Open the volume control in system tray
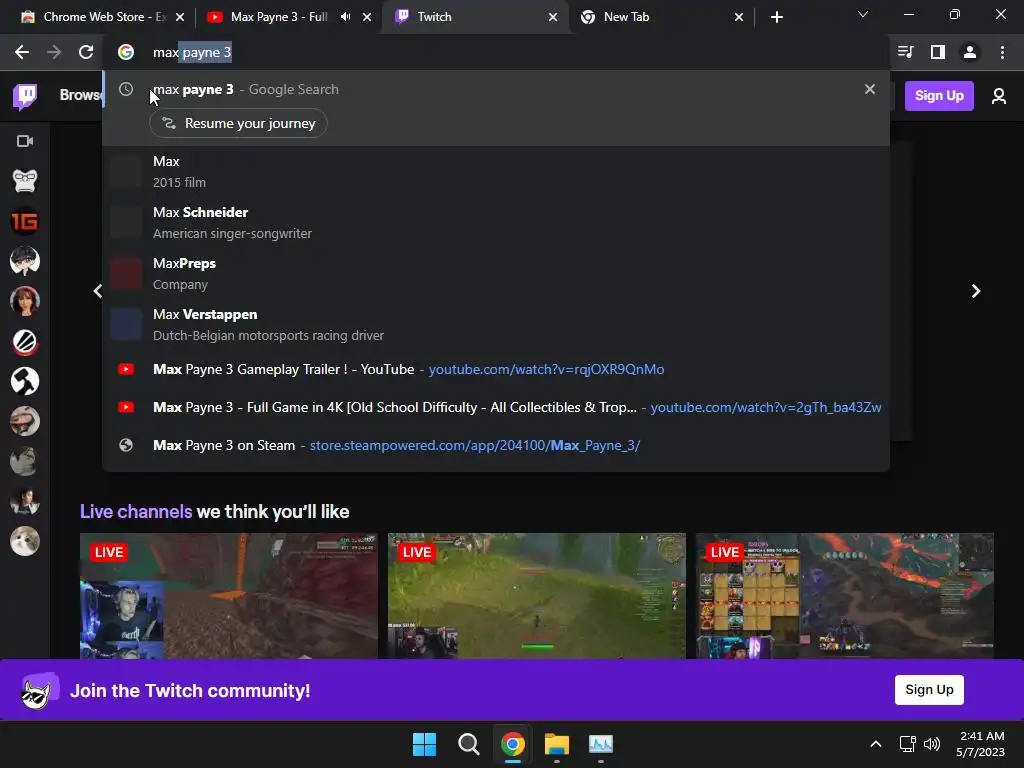The height and width of the screenshot is (768, 1024). pos(933,744)
